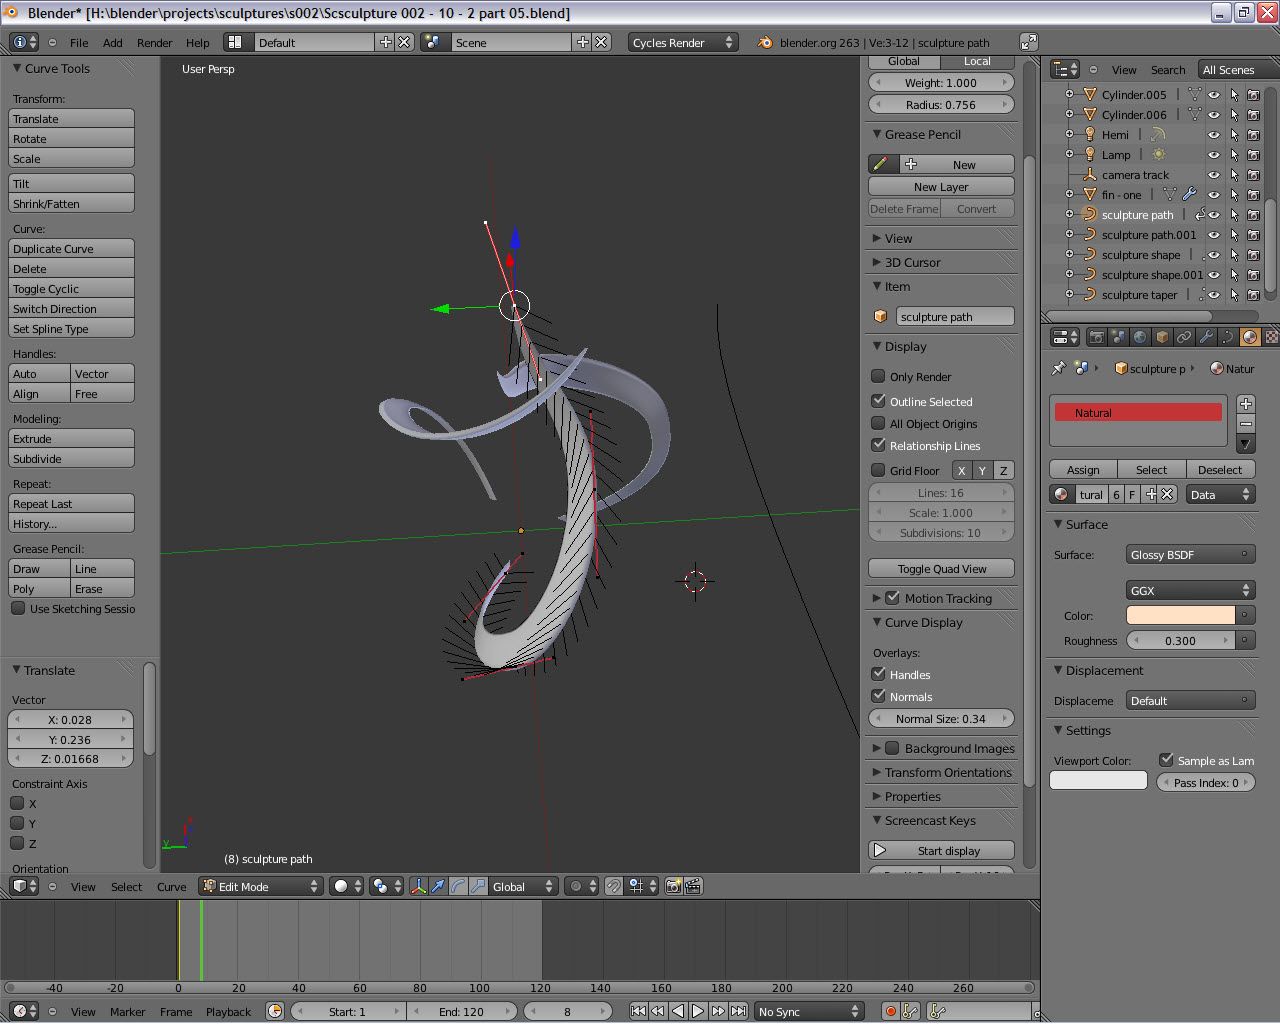Click the Grease Pencil draw pencil icon
Screen dimensions: 1280x1024
point(881,164)
